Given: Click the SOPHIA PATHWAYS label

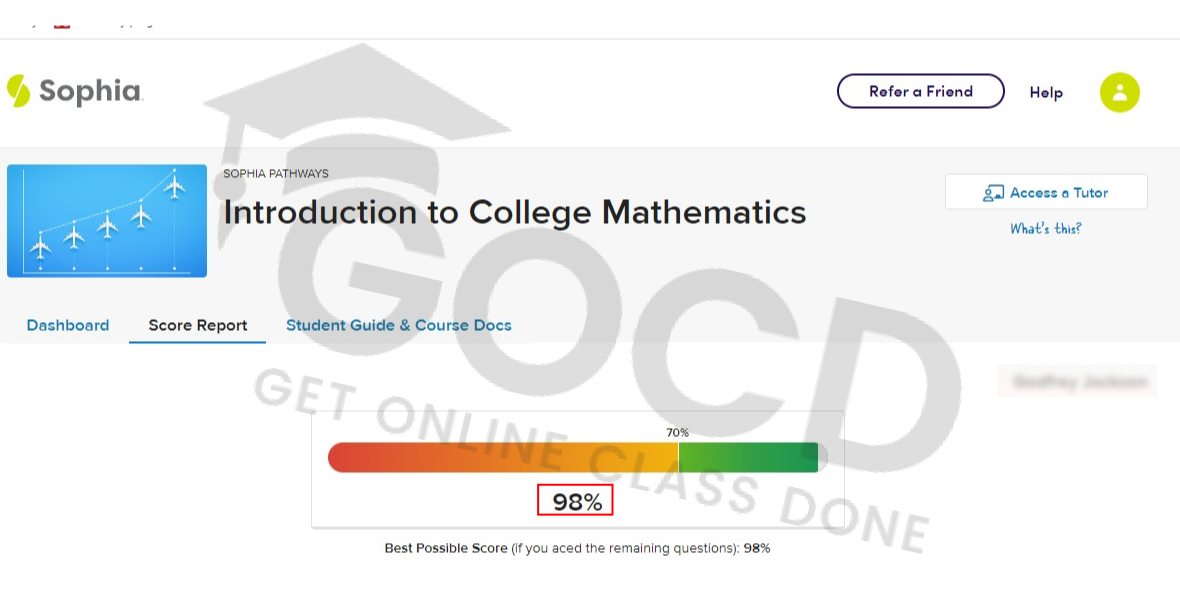Looking at the screenshot, I should pos(276,174).
